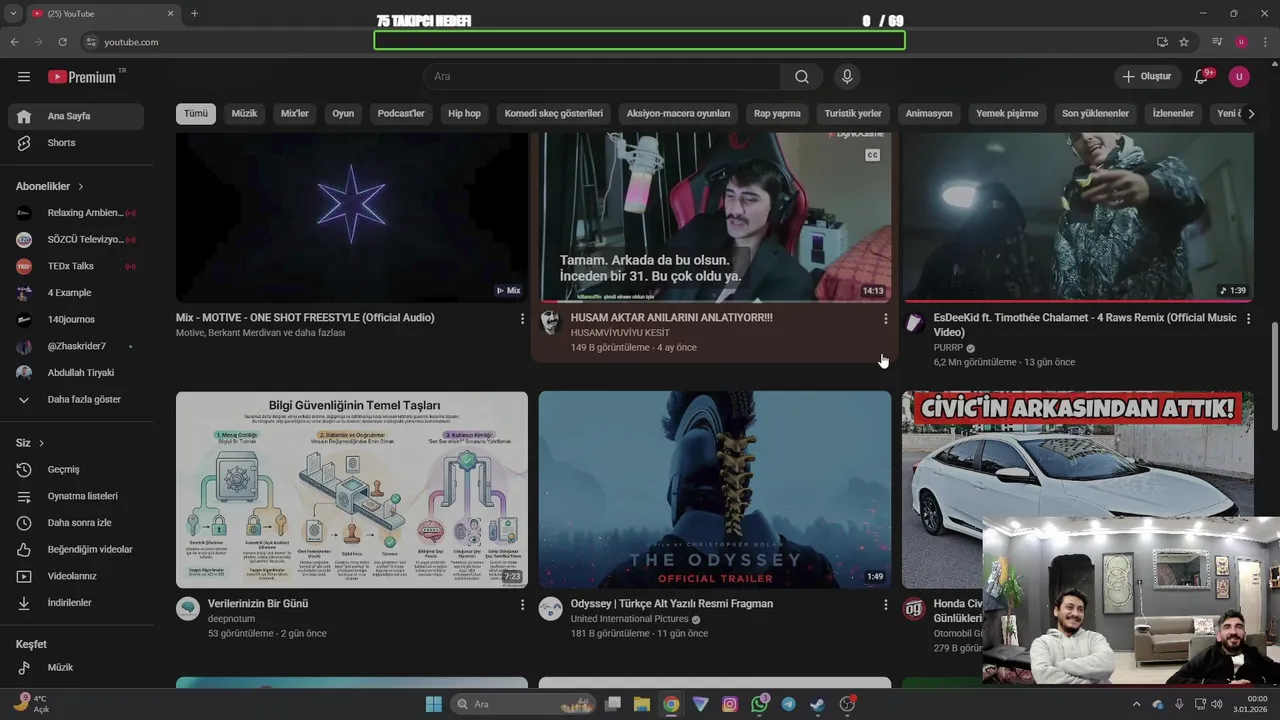Bookmark this page with the star
Viewport: 1280px width, 720px height.
click(1184, 42)
